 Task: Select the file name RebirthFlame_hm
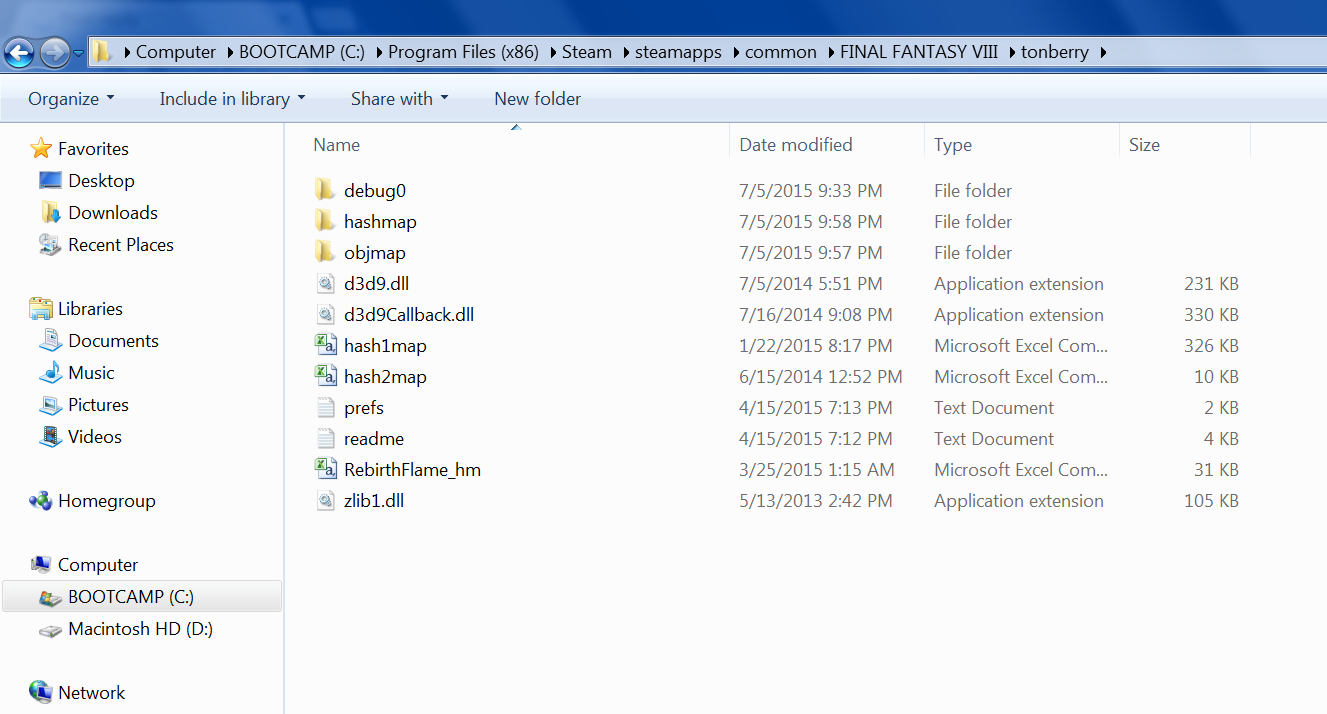(x=412, y=469)
